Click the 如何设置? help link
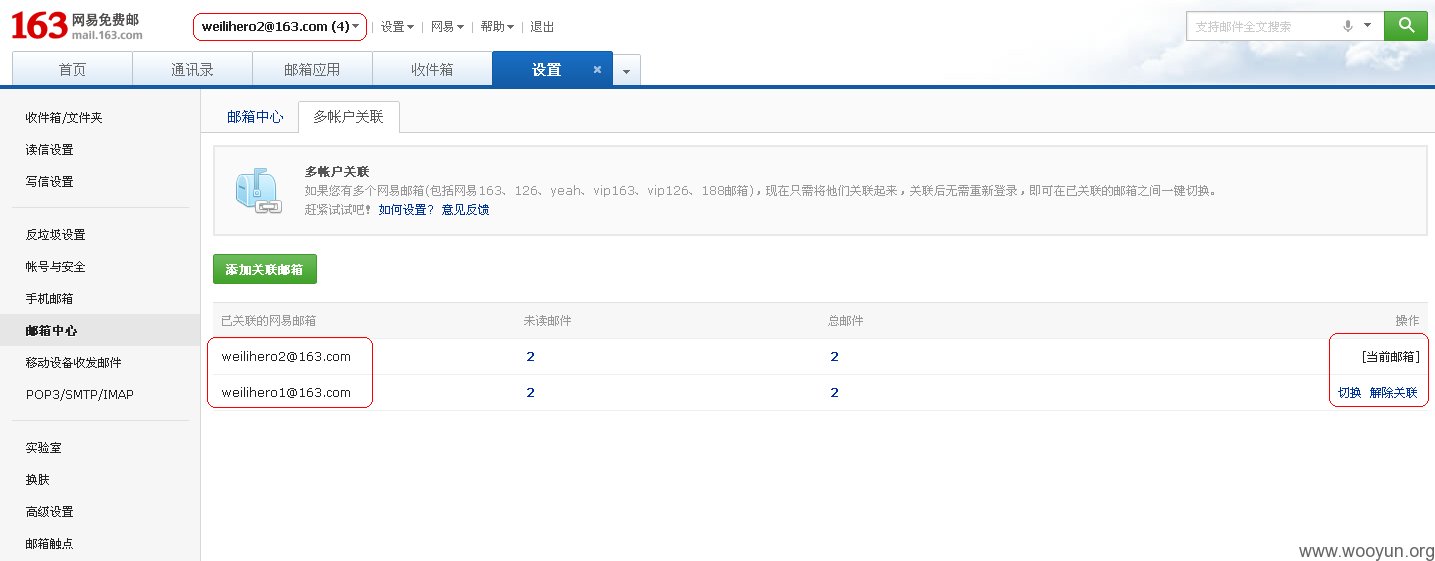Viewport: 1435px width, 561px height. coord(406,210)
